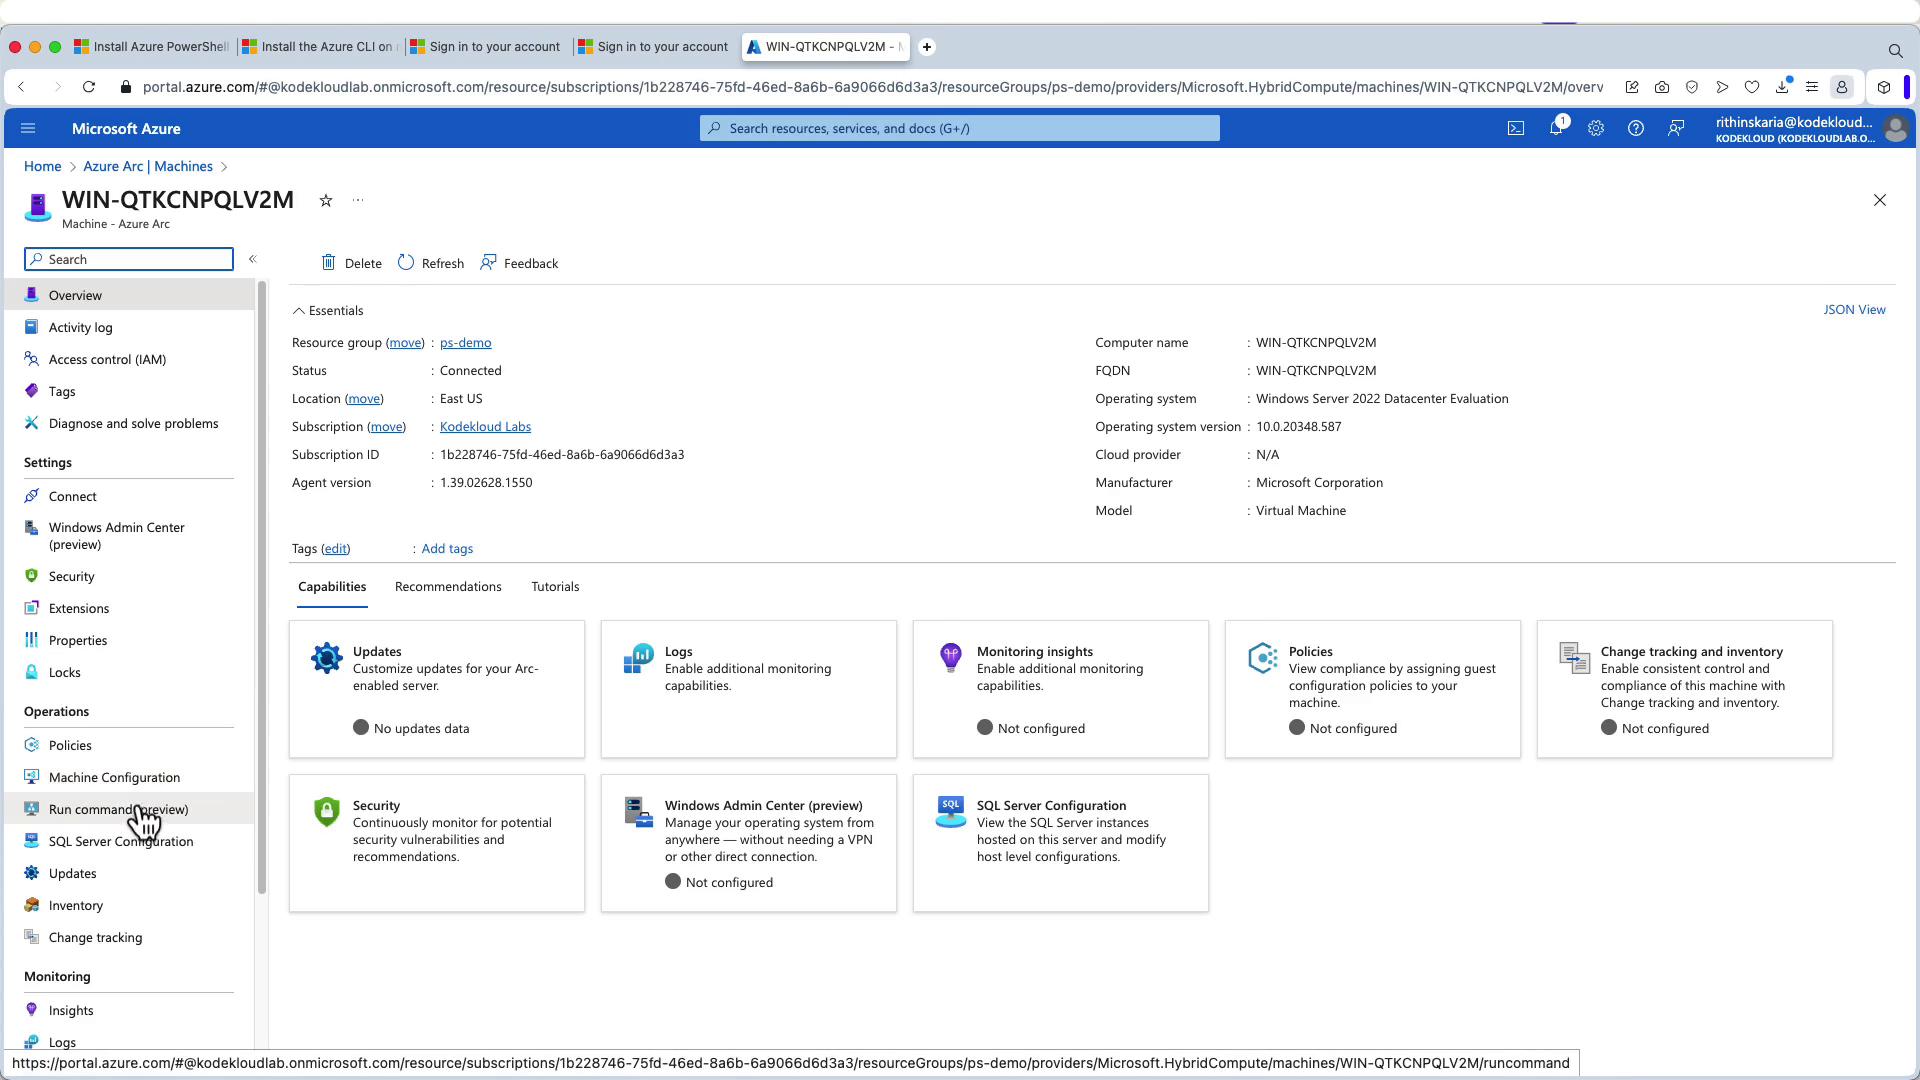The width and height of the screenshot is (1920, 1080).
Task: Open JSON View
Action: point(1854,310)
